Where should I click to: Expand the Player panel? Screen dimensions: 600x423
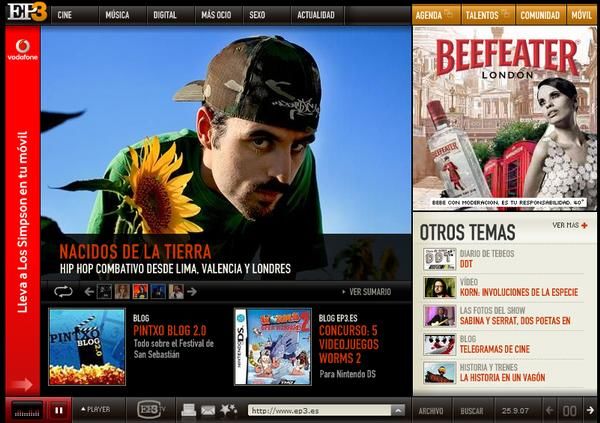coord(96,410)
